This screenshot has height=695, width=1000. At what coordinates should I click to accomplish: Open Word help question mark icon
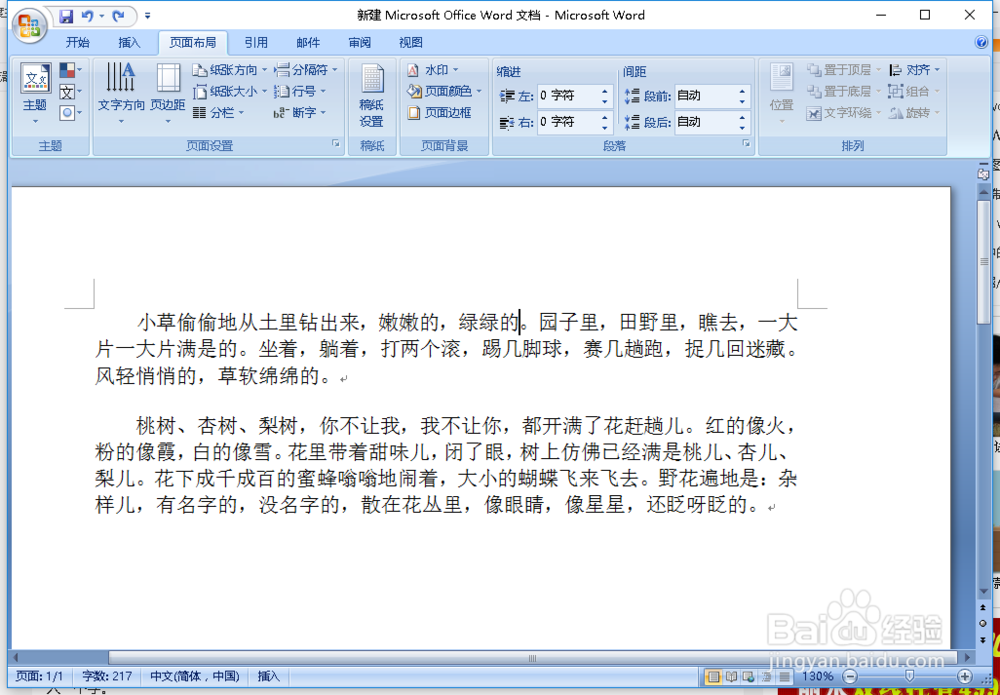tap(982, 43)
